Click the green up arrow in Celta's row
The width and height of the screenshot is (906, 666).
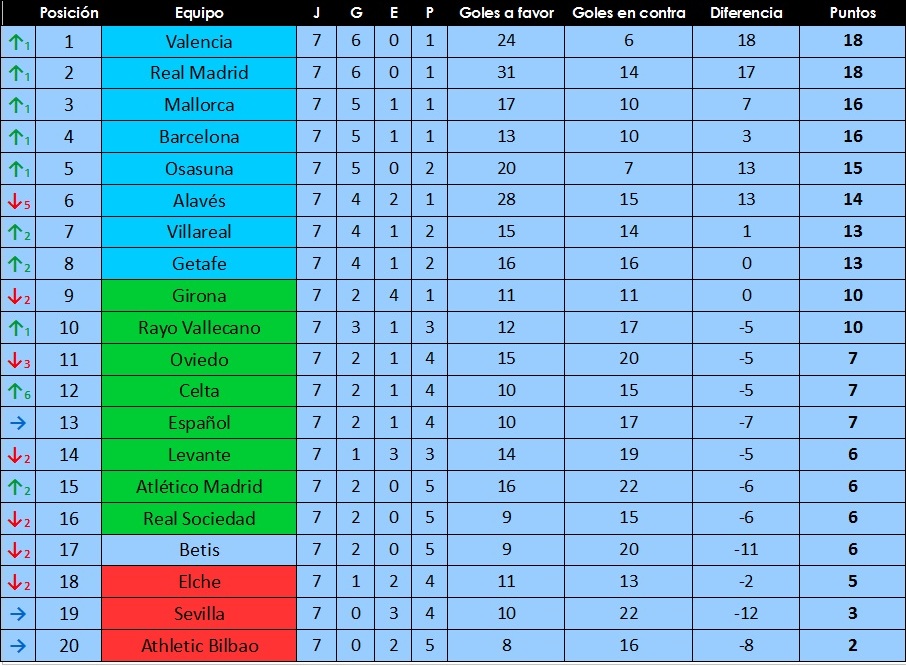(x=17, y=392)
